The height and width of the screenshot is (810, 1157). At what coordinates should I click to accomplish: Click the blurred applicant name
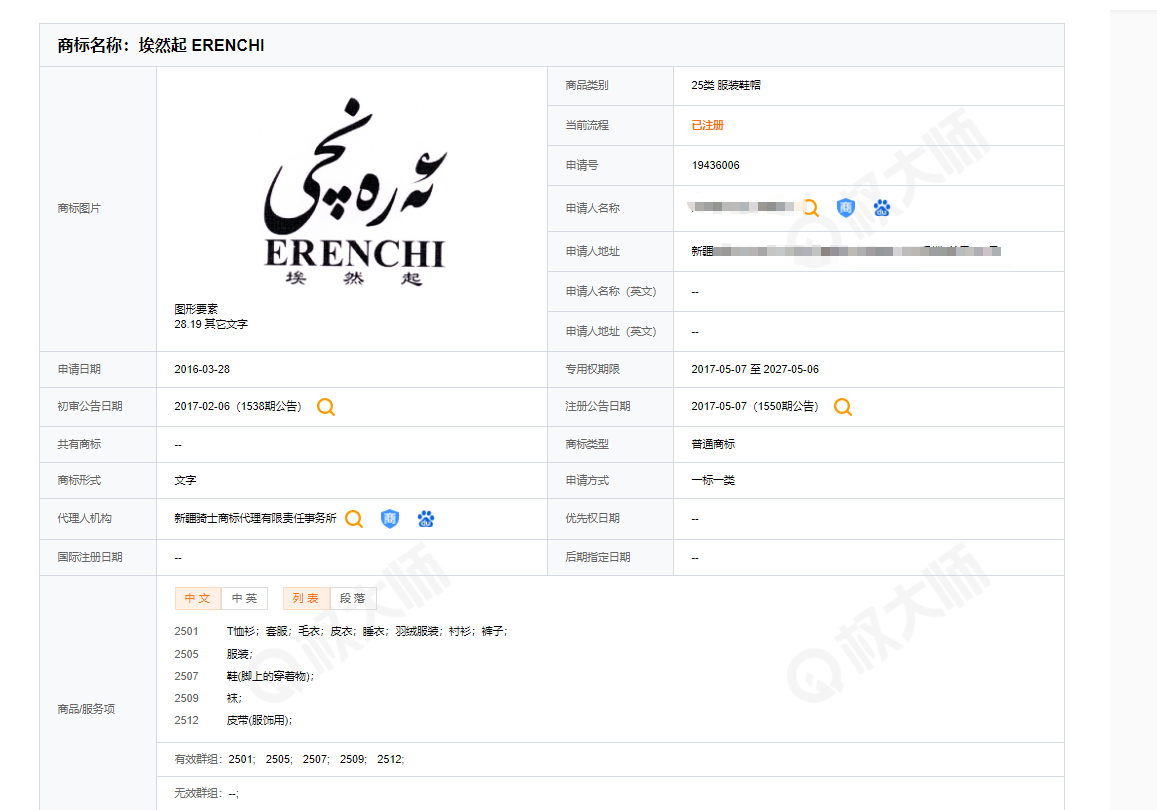point(742,207)
